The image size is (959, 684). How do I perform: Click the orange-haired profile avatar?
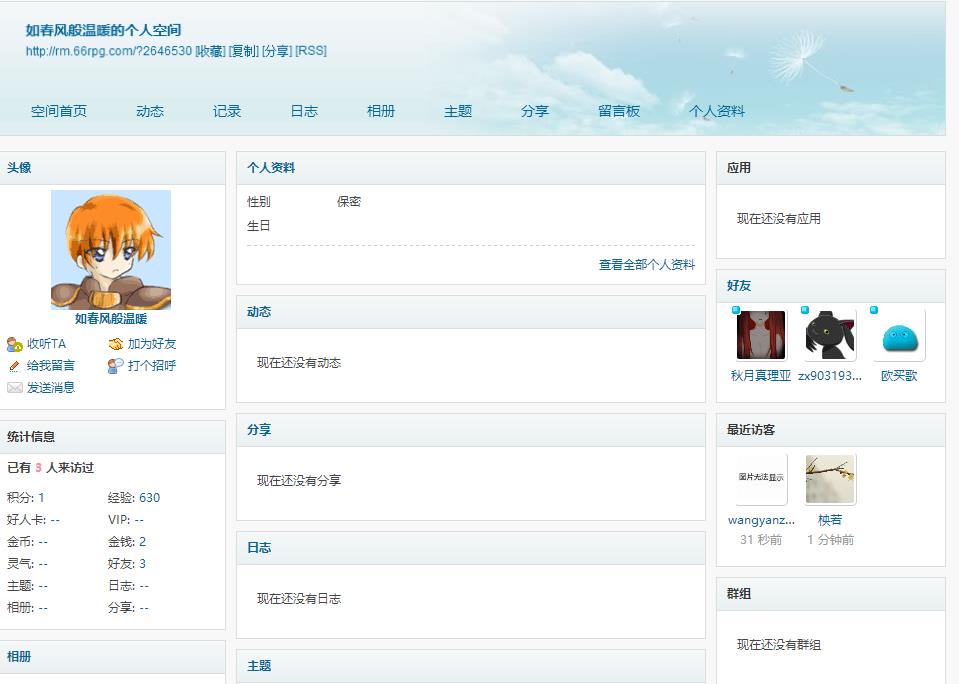[111, 250]
